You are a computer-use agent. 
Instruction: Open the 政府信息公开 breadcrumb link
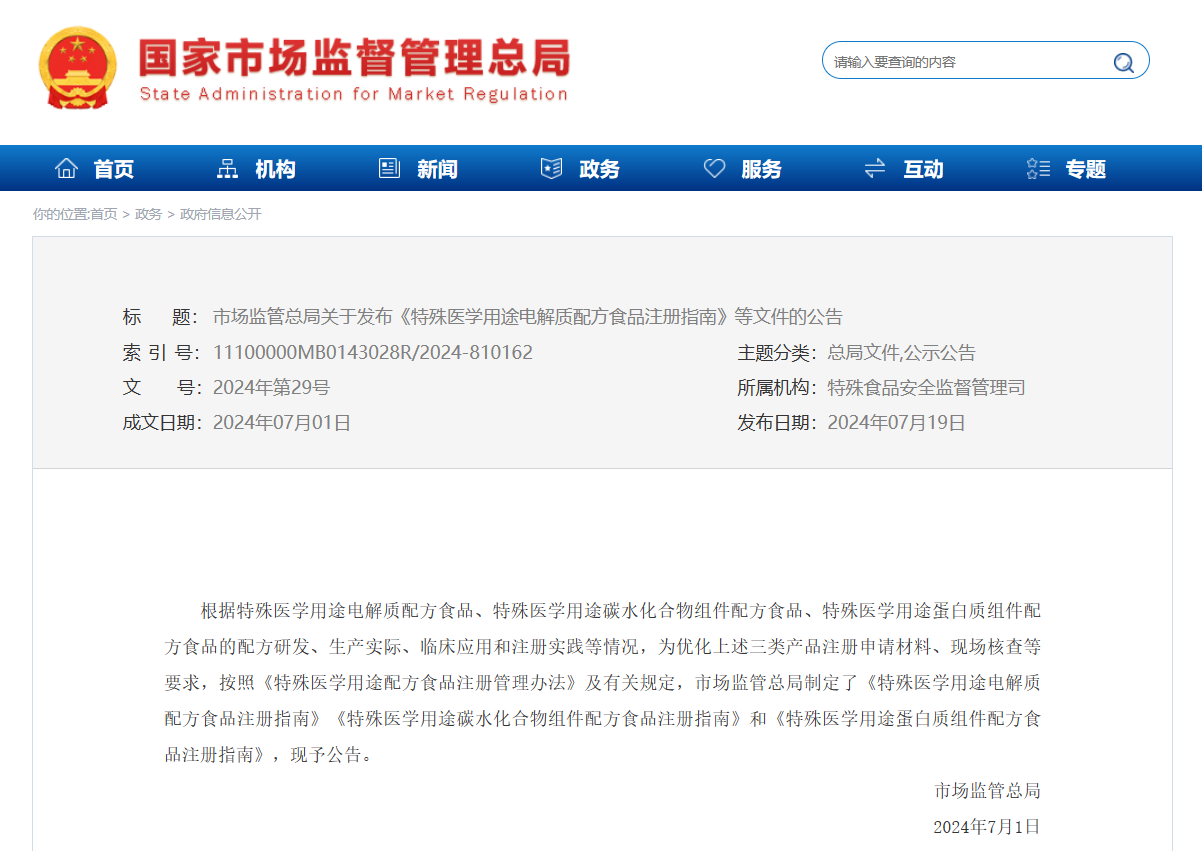(220, 214)
